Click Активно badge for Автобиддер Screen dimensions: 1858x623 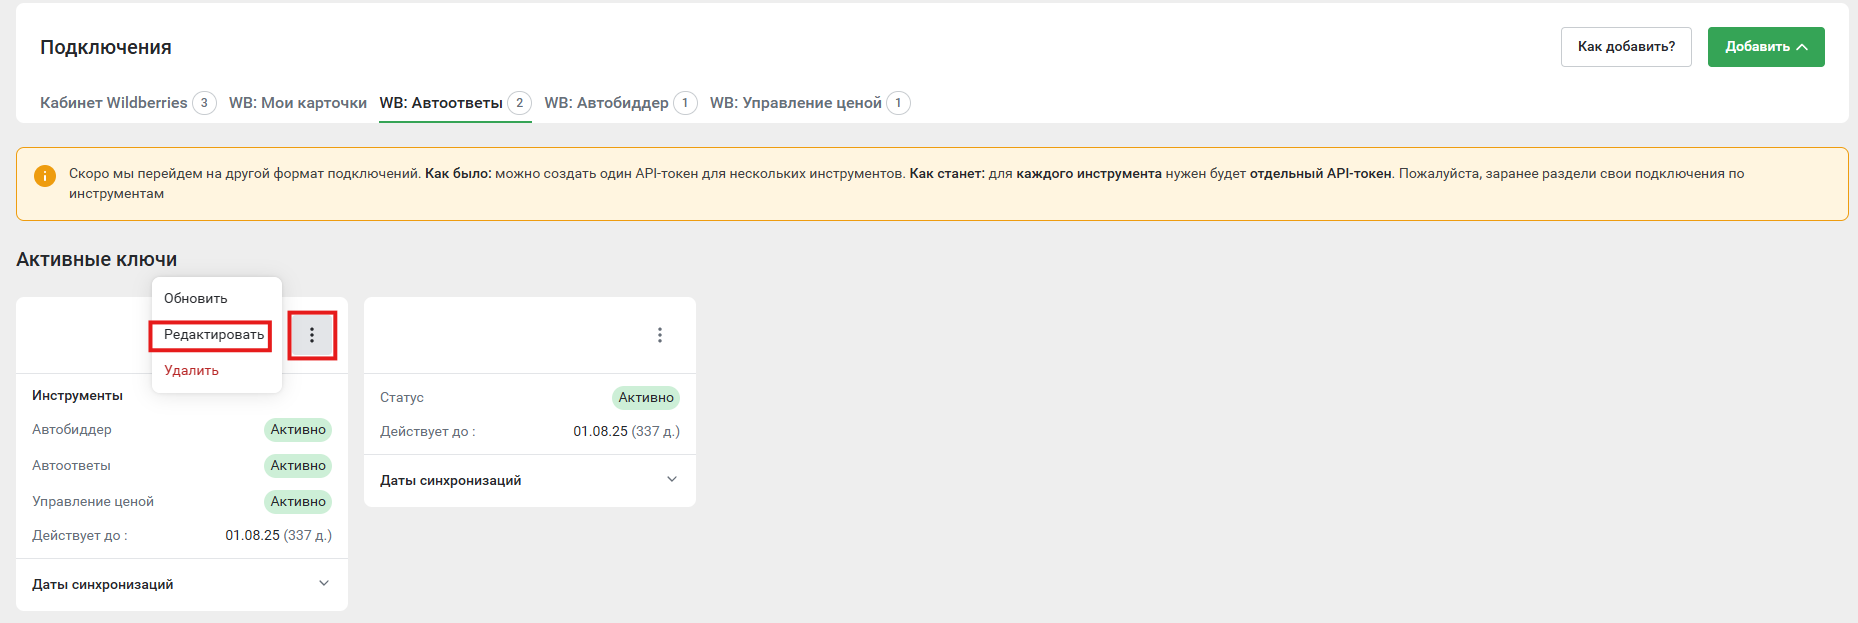coord(298,430)
